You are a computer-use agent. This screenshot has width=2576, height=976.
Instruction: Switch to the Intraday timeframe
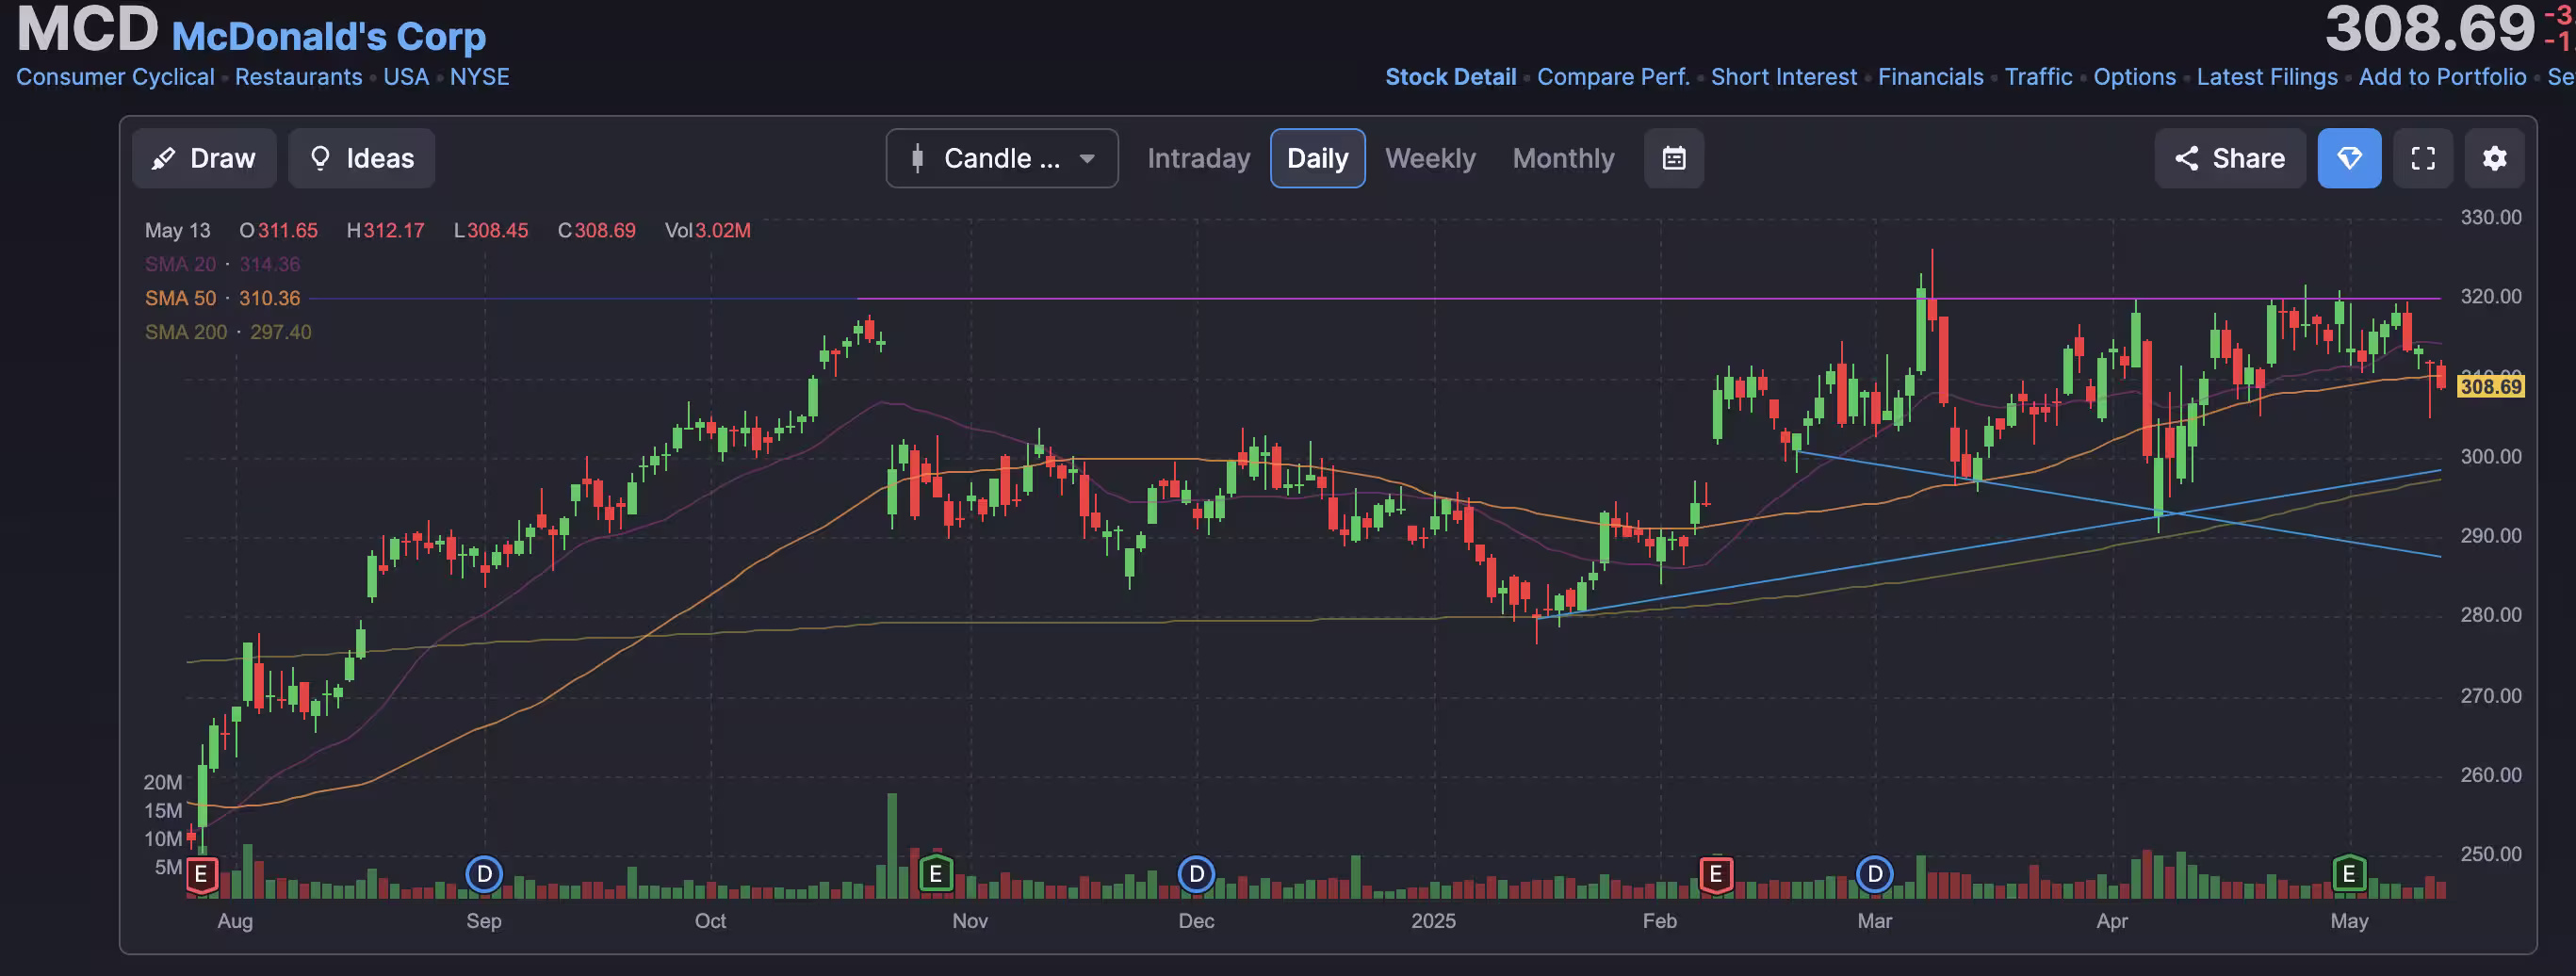(x=1198, y=158)
